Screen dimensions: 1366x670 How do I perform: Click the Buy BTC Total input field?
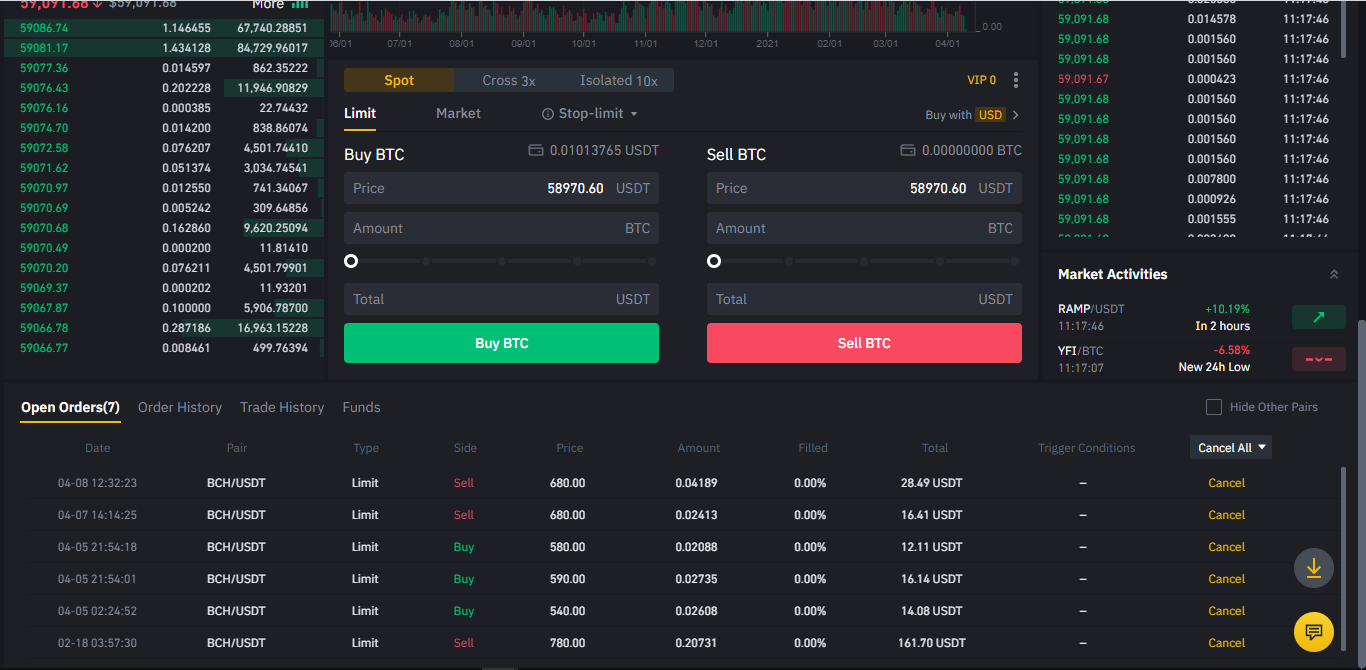click(x=501, y=299)
